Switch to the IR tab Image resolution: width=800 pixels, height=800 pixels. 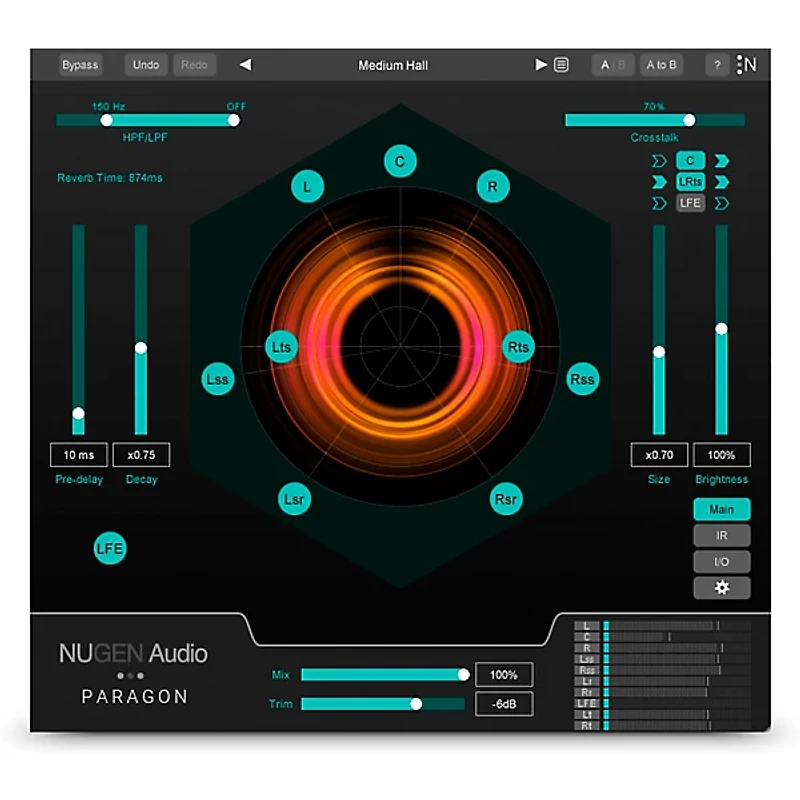point(721,535)
